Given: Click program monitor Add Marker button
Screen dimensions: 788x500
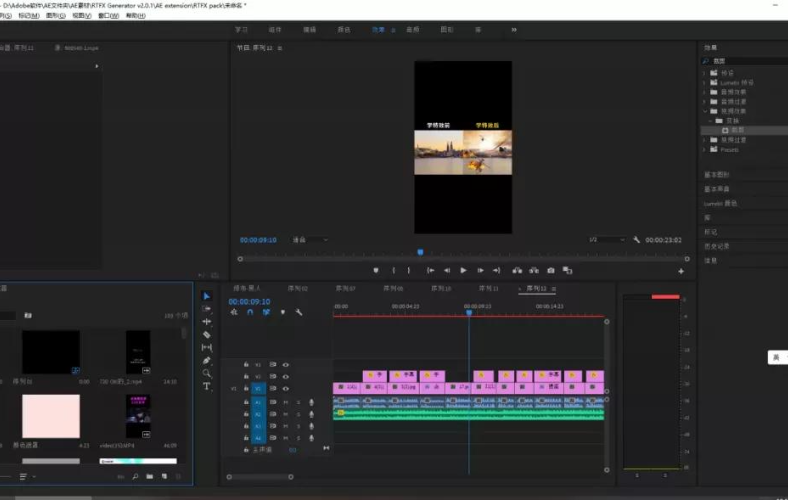Looking at the screenshot, I should 376,270.
